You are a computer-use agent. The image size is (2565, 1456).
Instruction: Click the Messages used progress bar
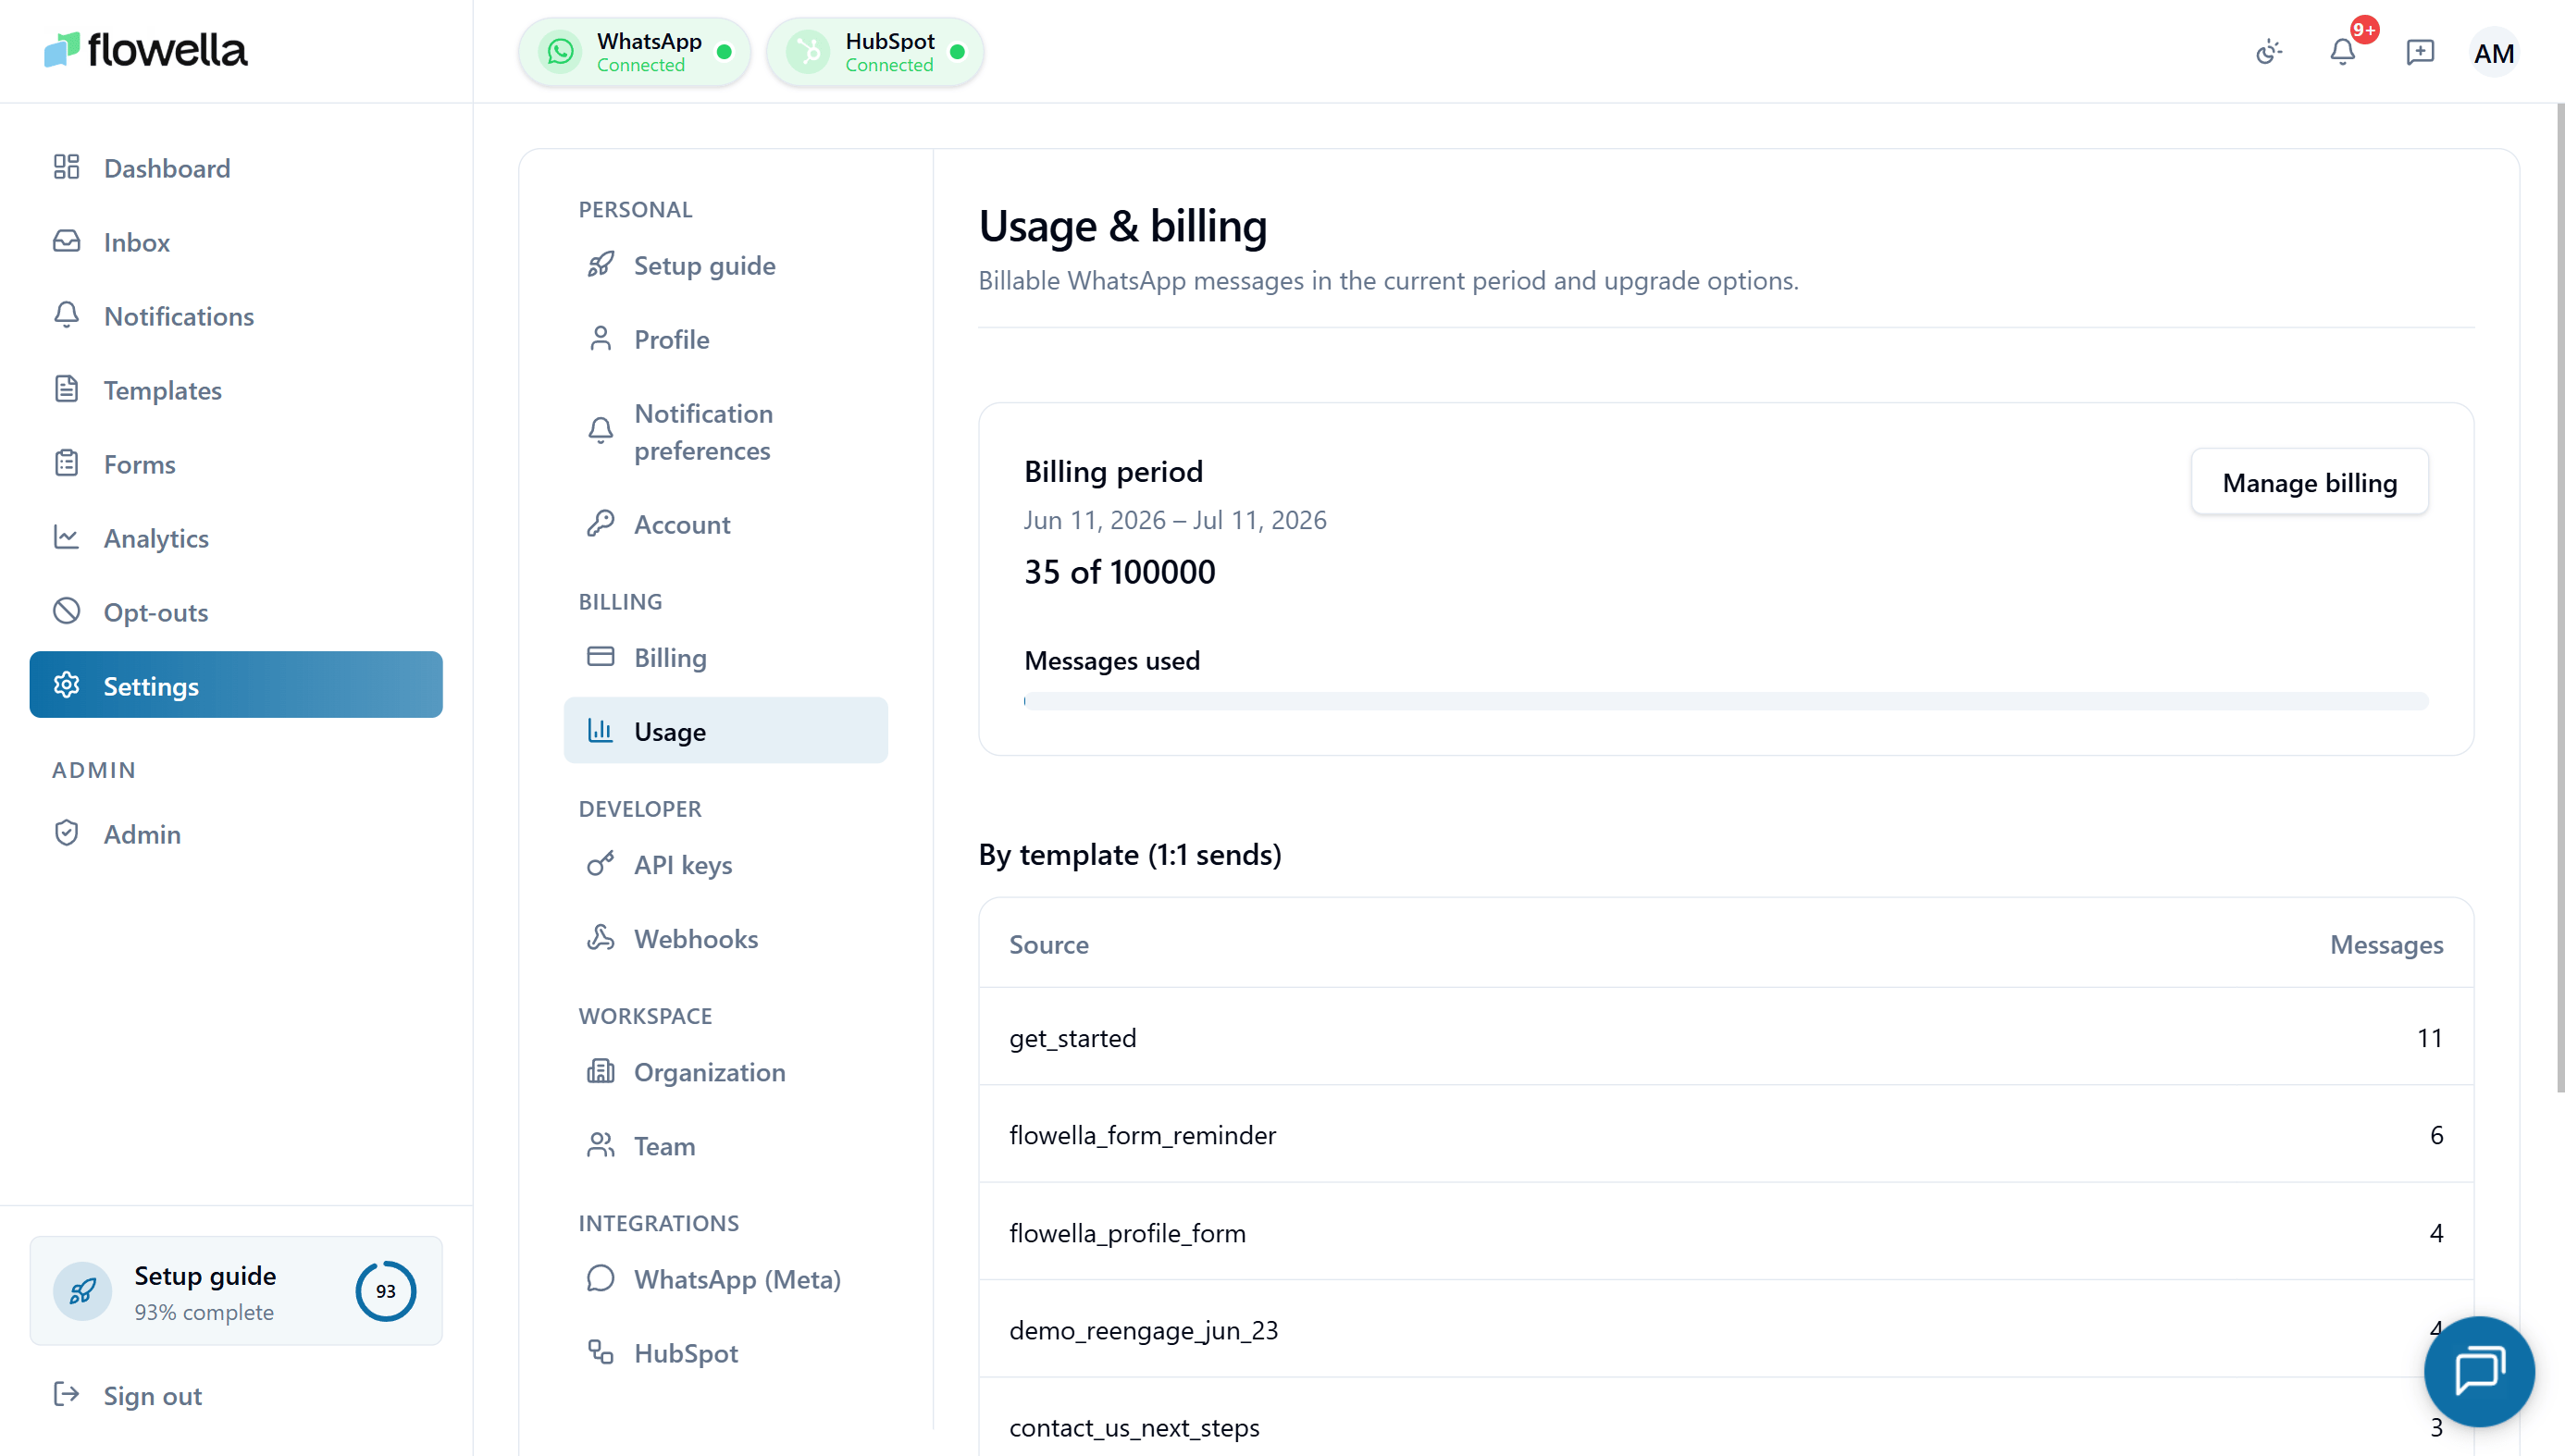(x=1726, y=701)
